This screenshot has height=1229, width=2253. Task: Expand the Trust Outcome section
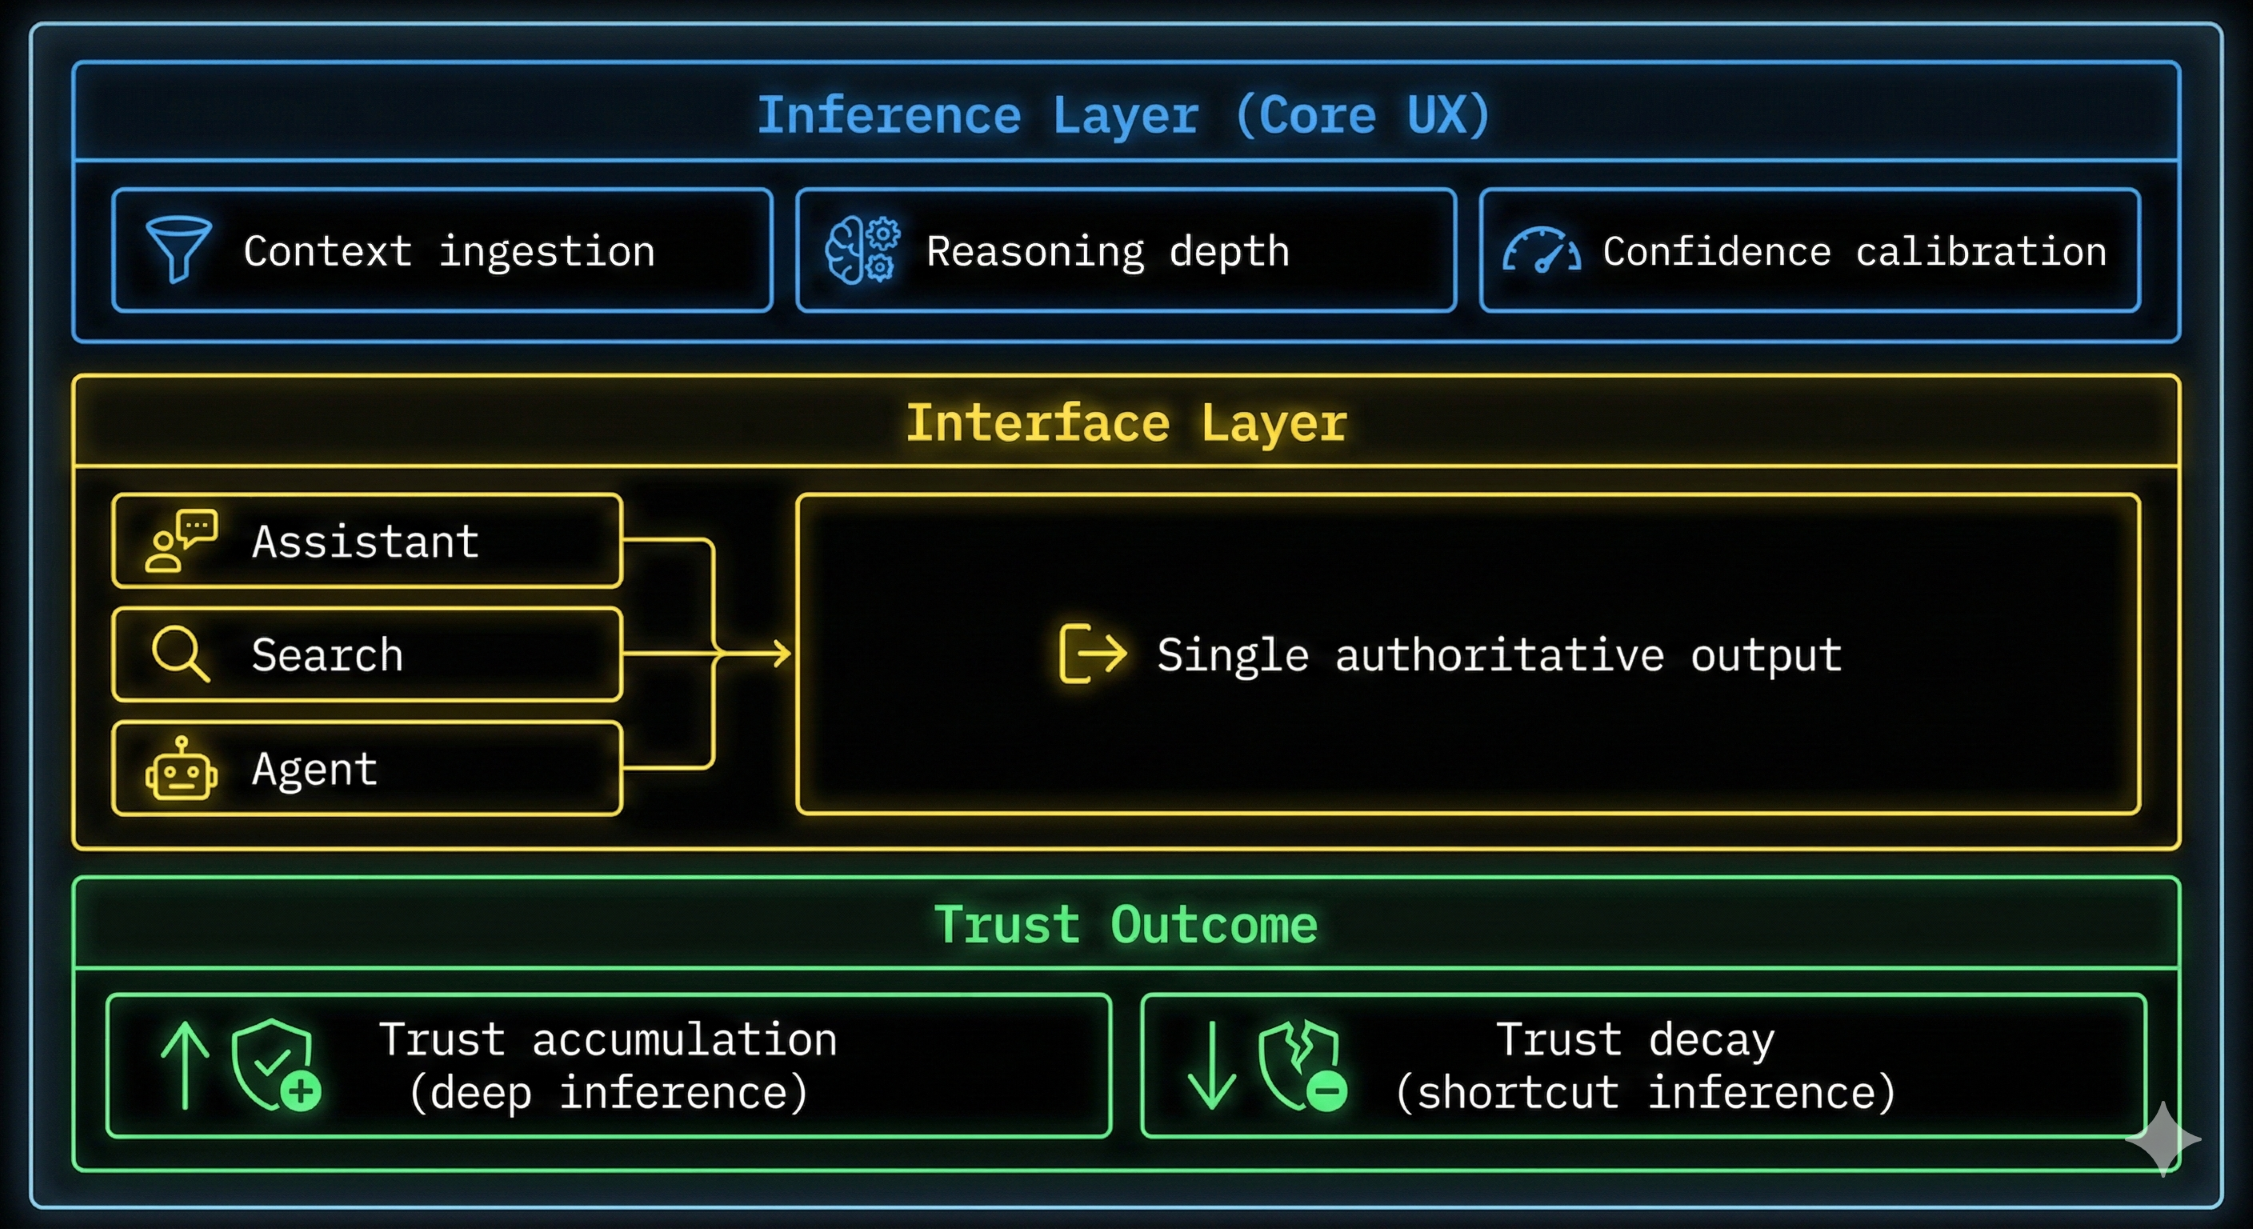(1124, 923)
